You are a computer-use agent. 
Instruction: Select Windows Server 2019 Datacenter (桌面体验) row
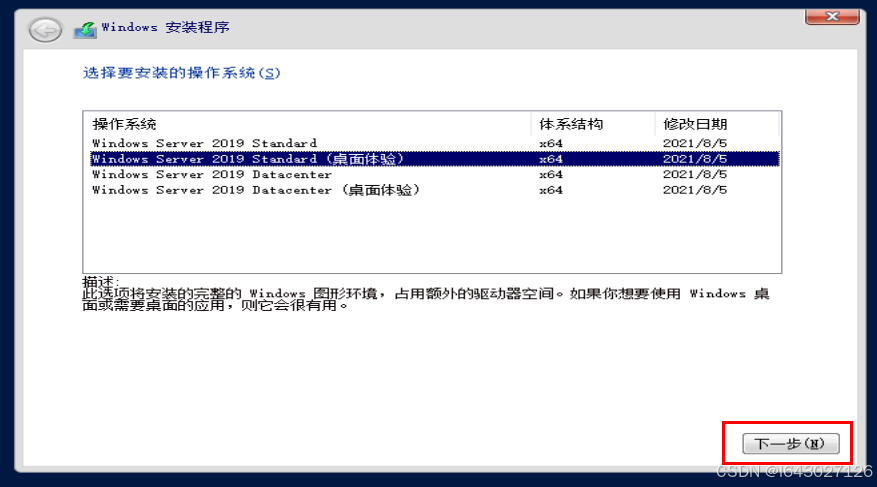(x=435, y=190)
